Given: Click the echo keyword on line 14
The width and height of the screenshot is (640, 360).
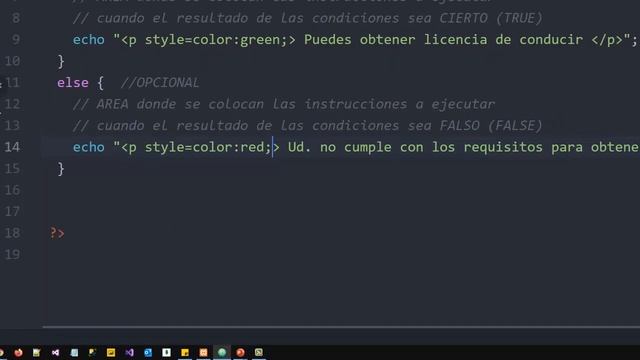Looking at the screenshot, I should (89, 147).
